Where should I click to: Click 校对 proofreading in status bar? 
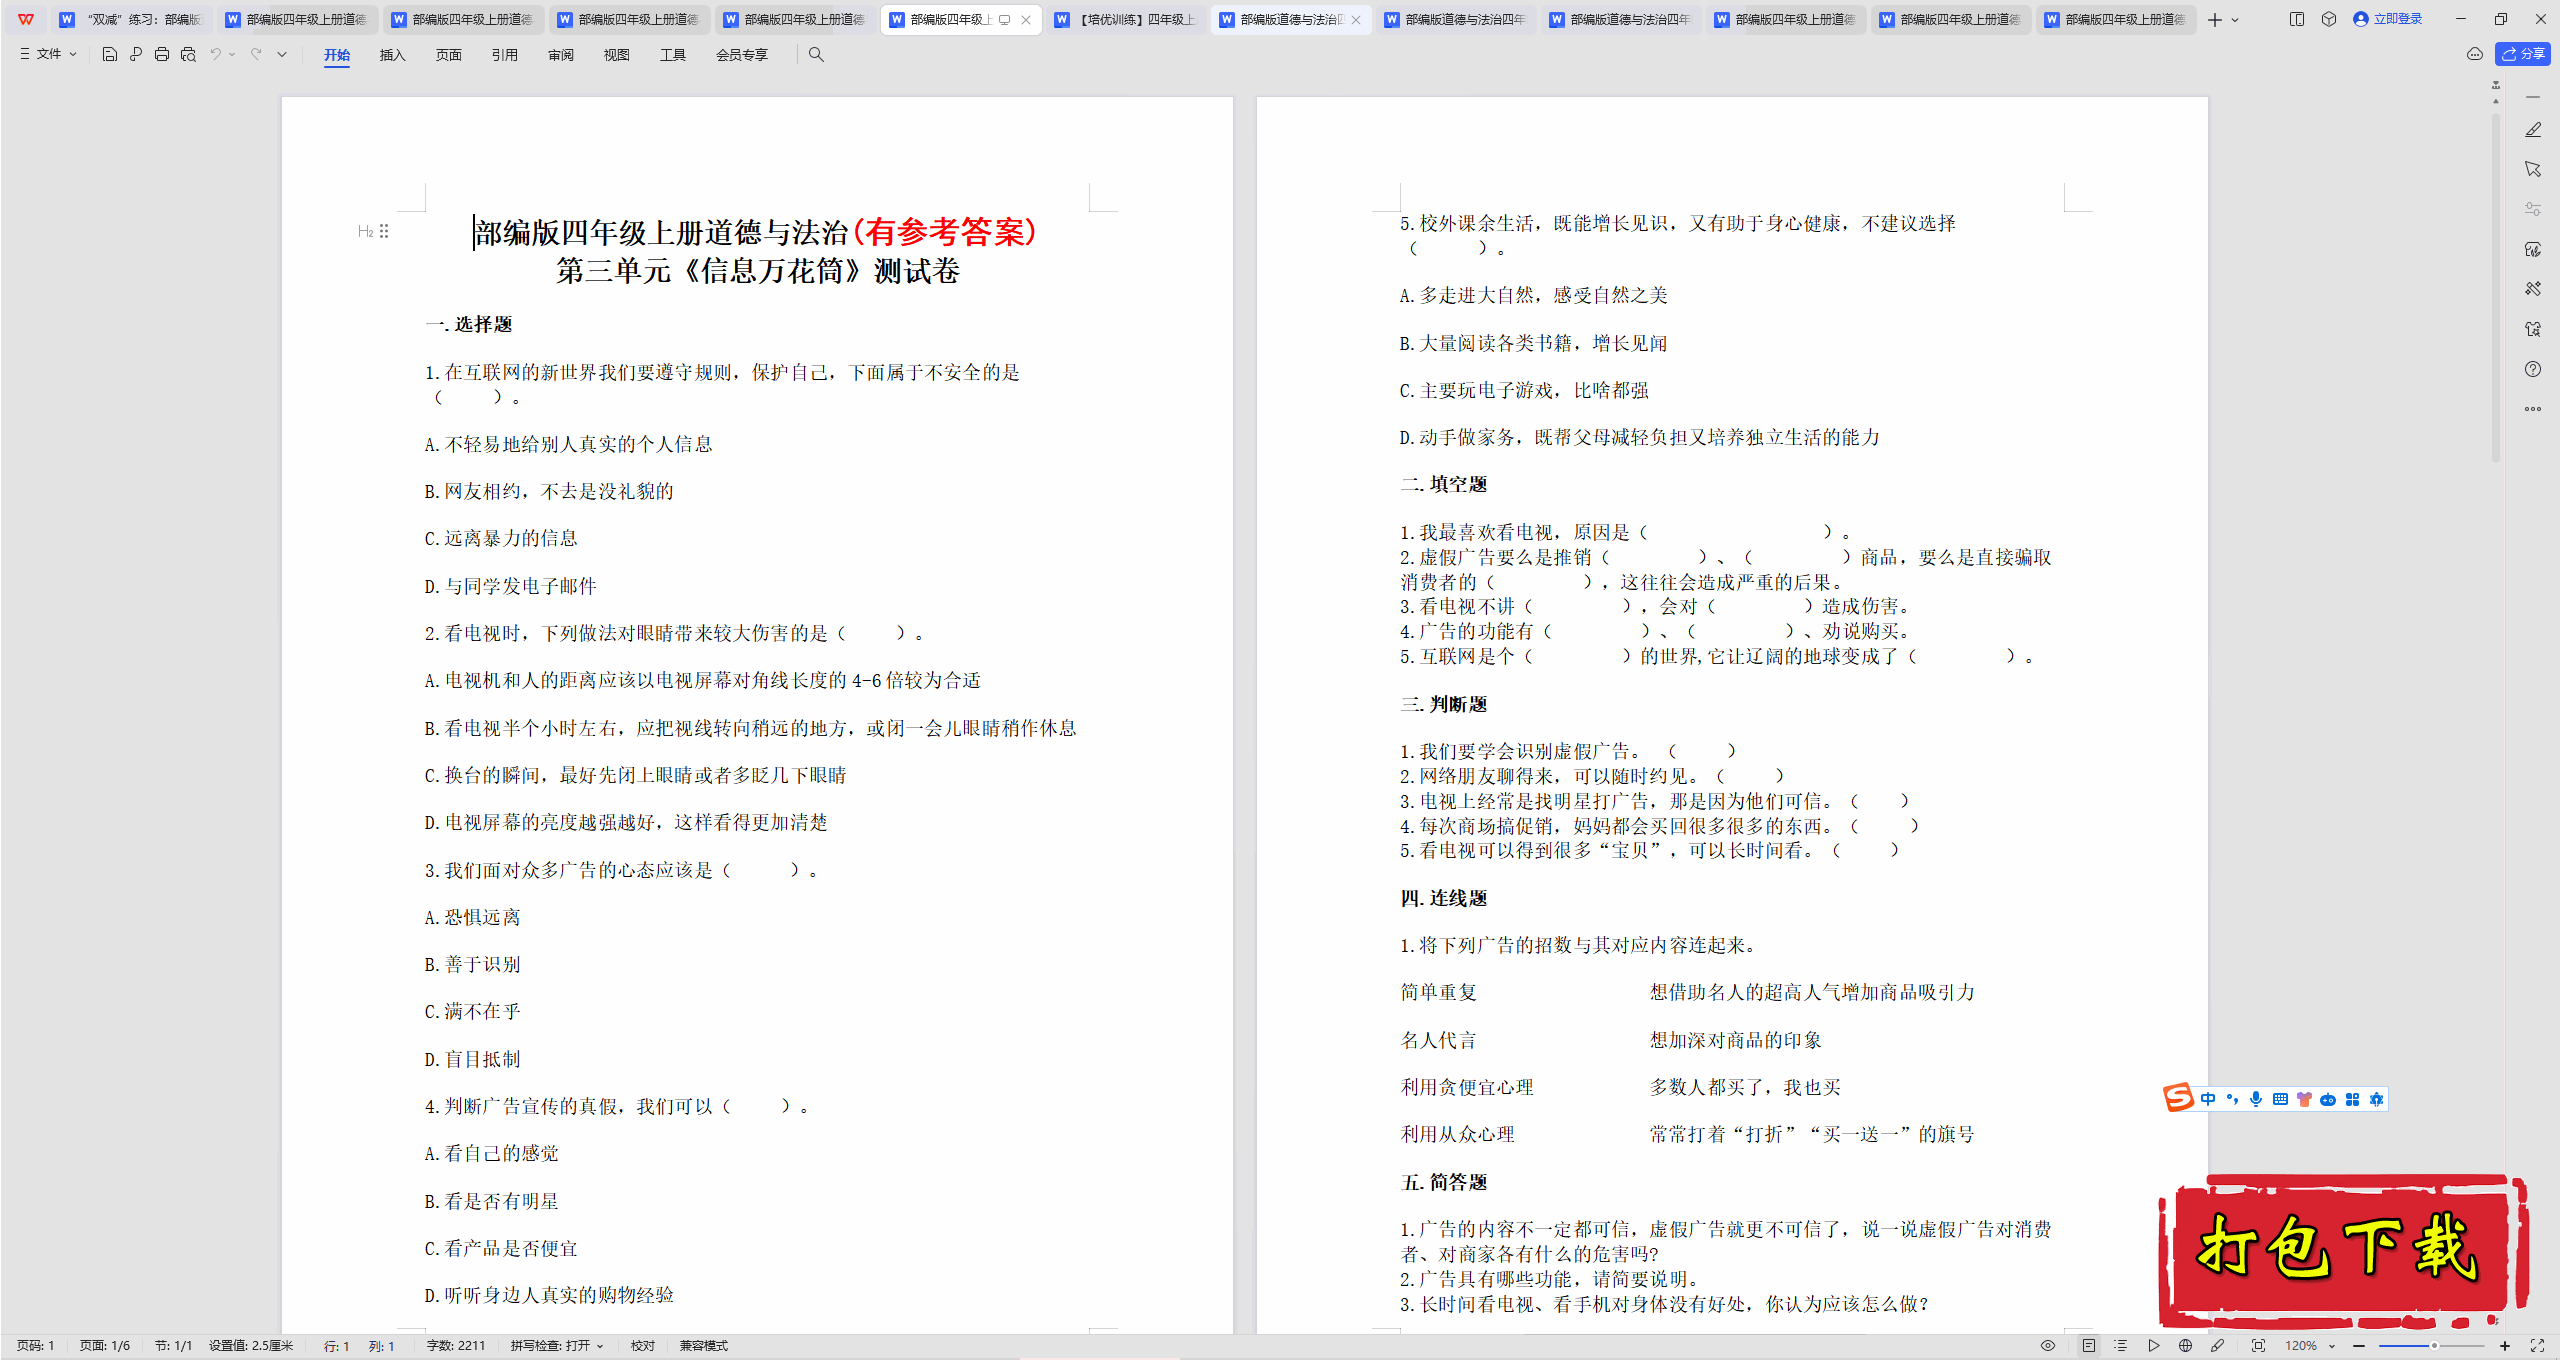pos(643,1346)
